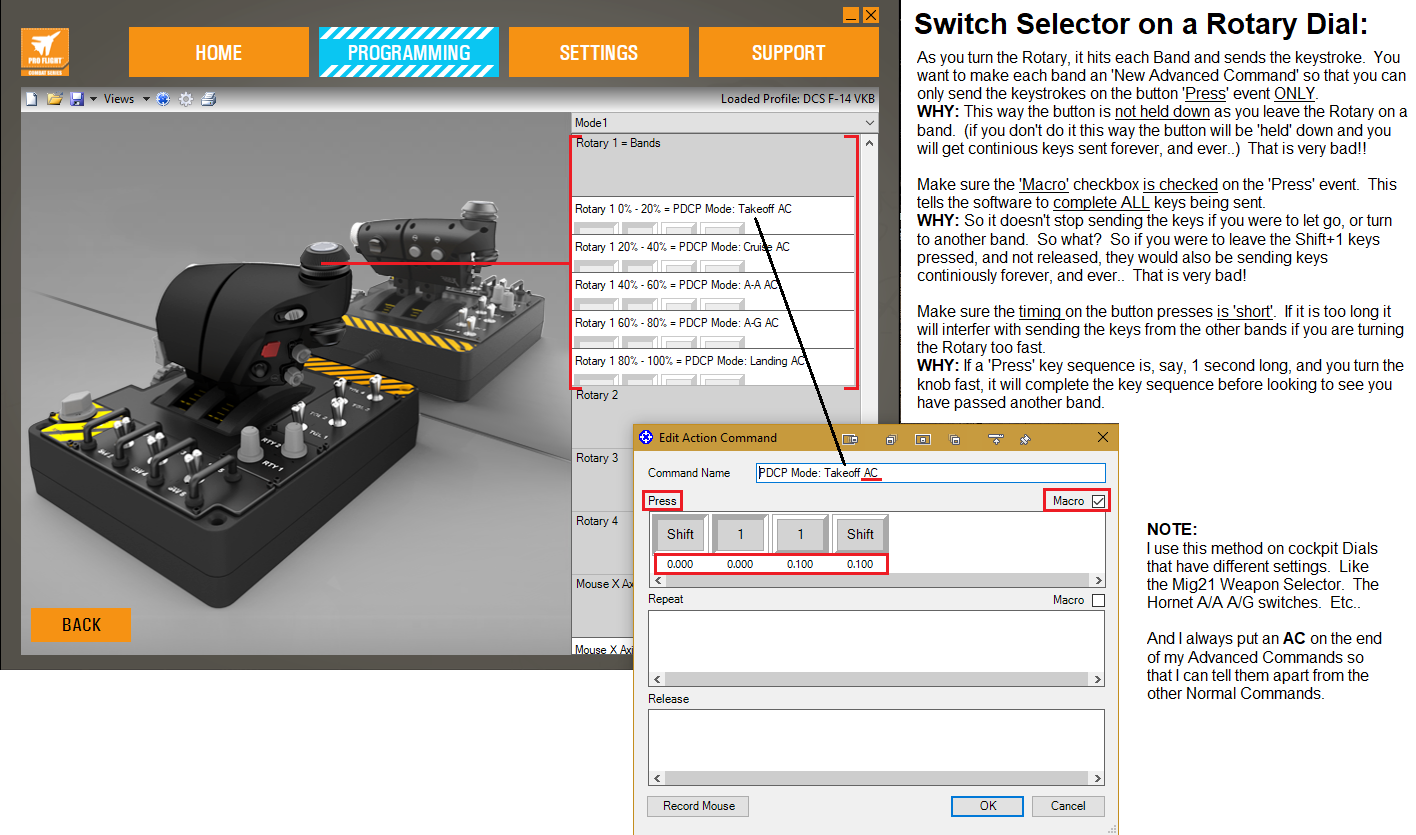Click the Command Name input field
The image size is (1416, 835).
pyautogui.click(x=931, y=473)
